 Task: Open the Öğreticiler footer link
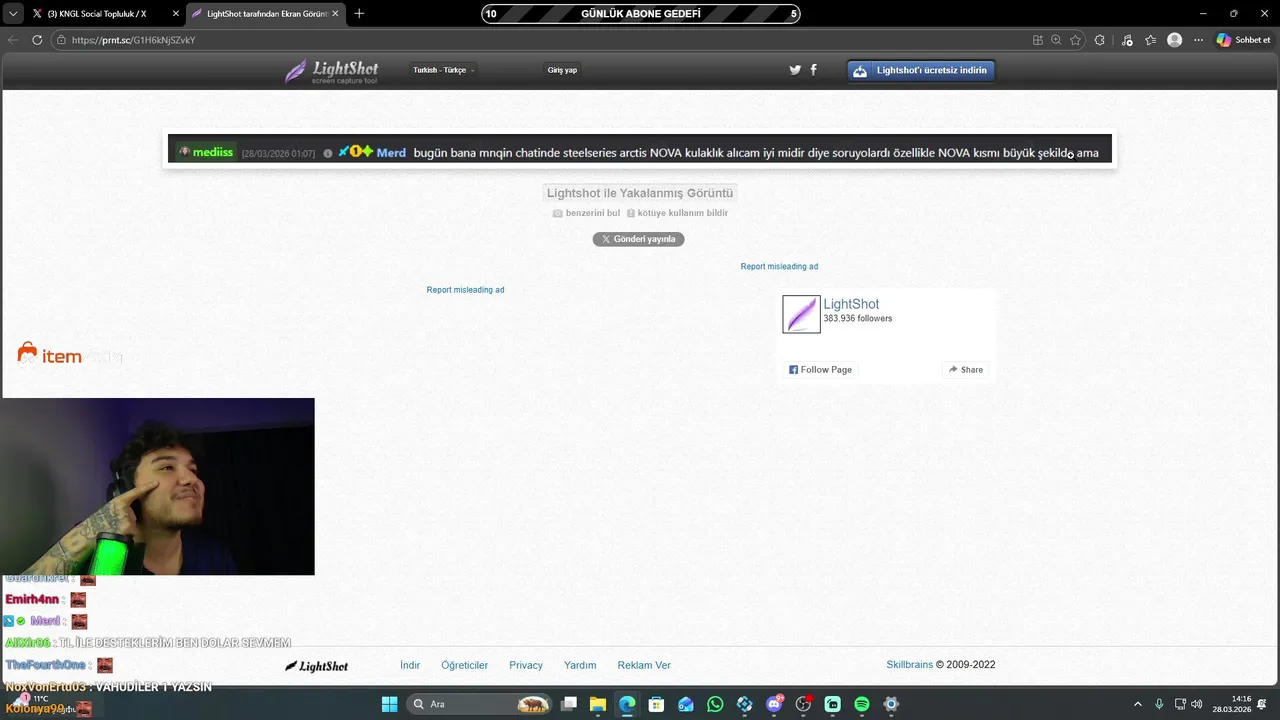coord(465,665)
